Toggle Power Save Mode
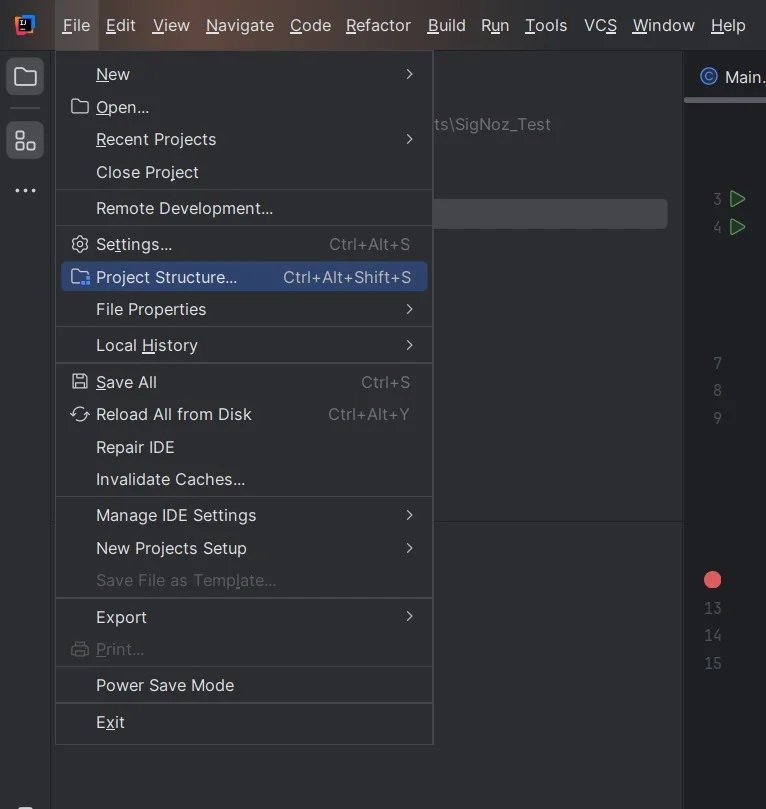This screenshot has height=809, width=766. coord(244,685)
